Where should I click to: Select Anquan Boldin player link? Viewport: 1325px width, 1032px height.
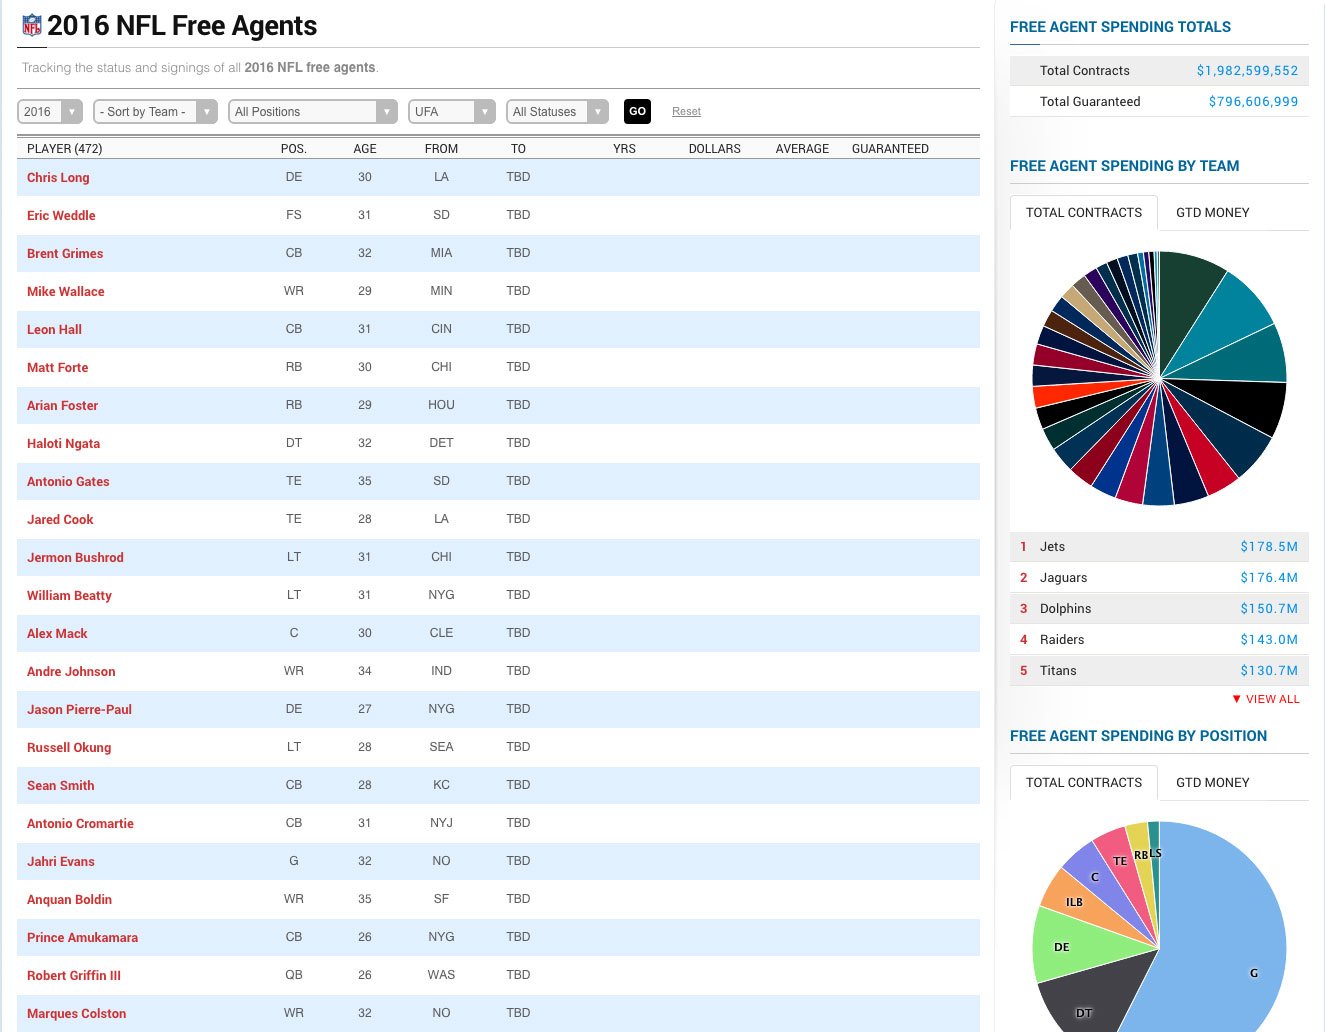pyautogui.click(x=69, y=899)
